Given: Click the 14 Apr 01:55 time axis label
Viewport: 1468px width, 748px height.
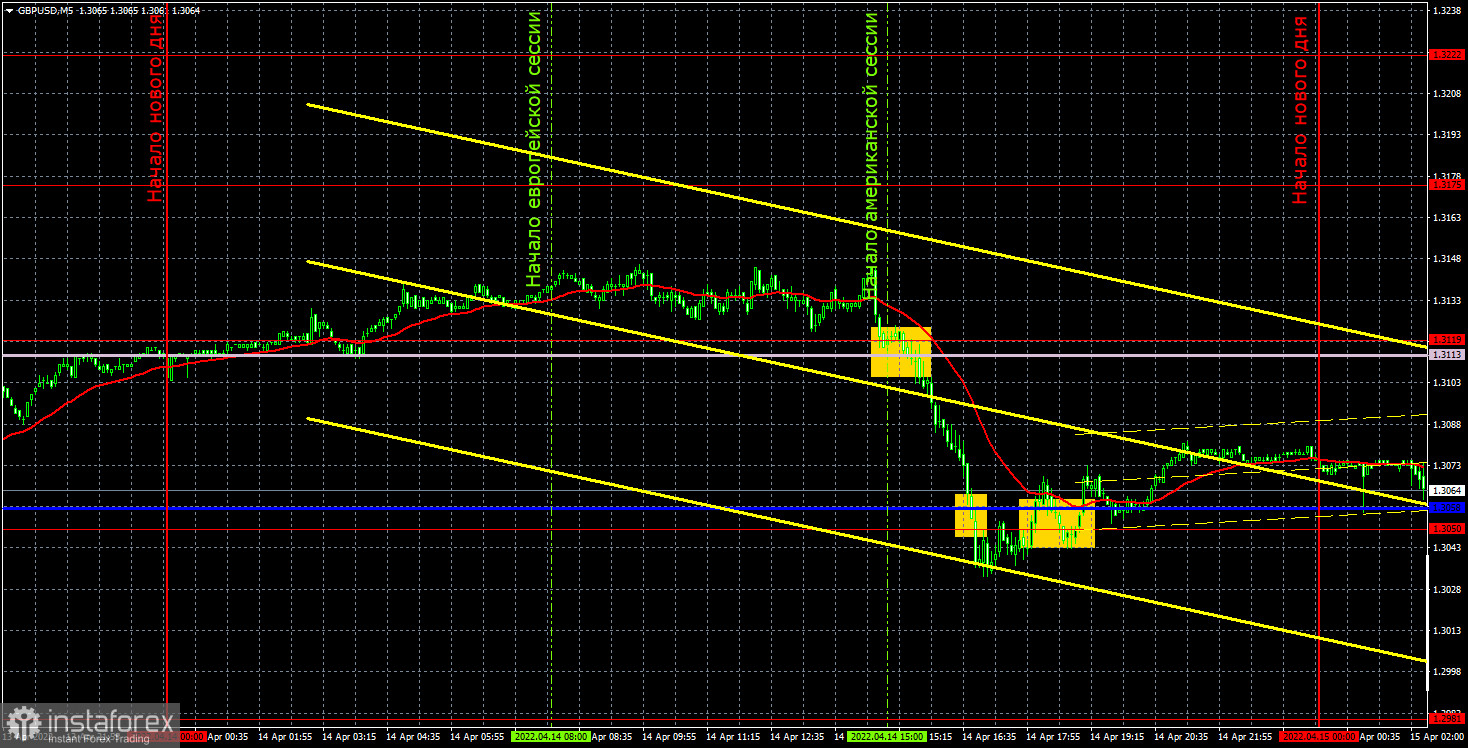Looking at the screenshot, I should [x=284, y=736].
